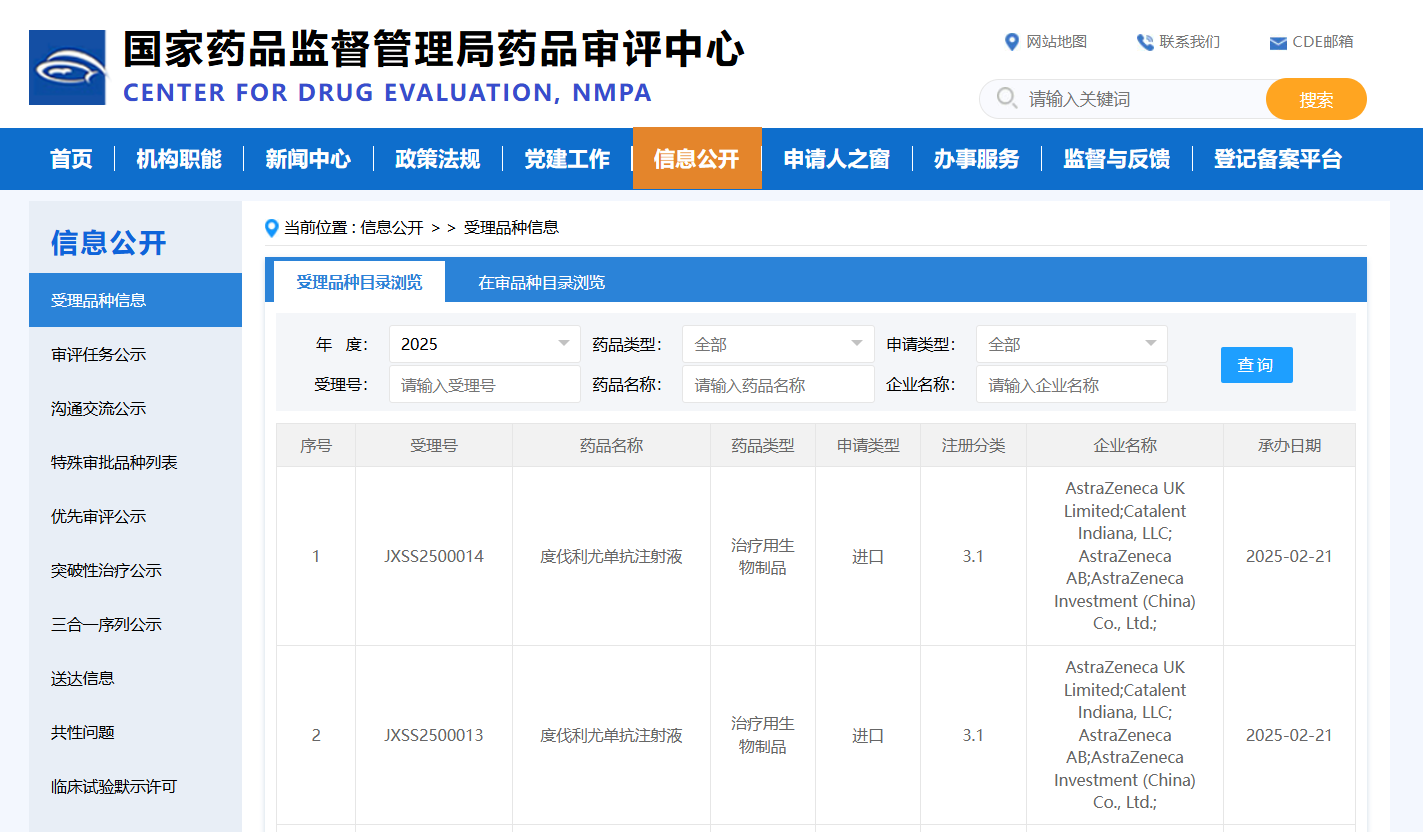Click 度伐利尤单抗注射液 in row 2
The width and height of the screenshot is (1423, 832).
point(611,735)
